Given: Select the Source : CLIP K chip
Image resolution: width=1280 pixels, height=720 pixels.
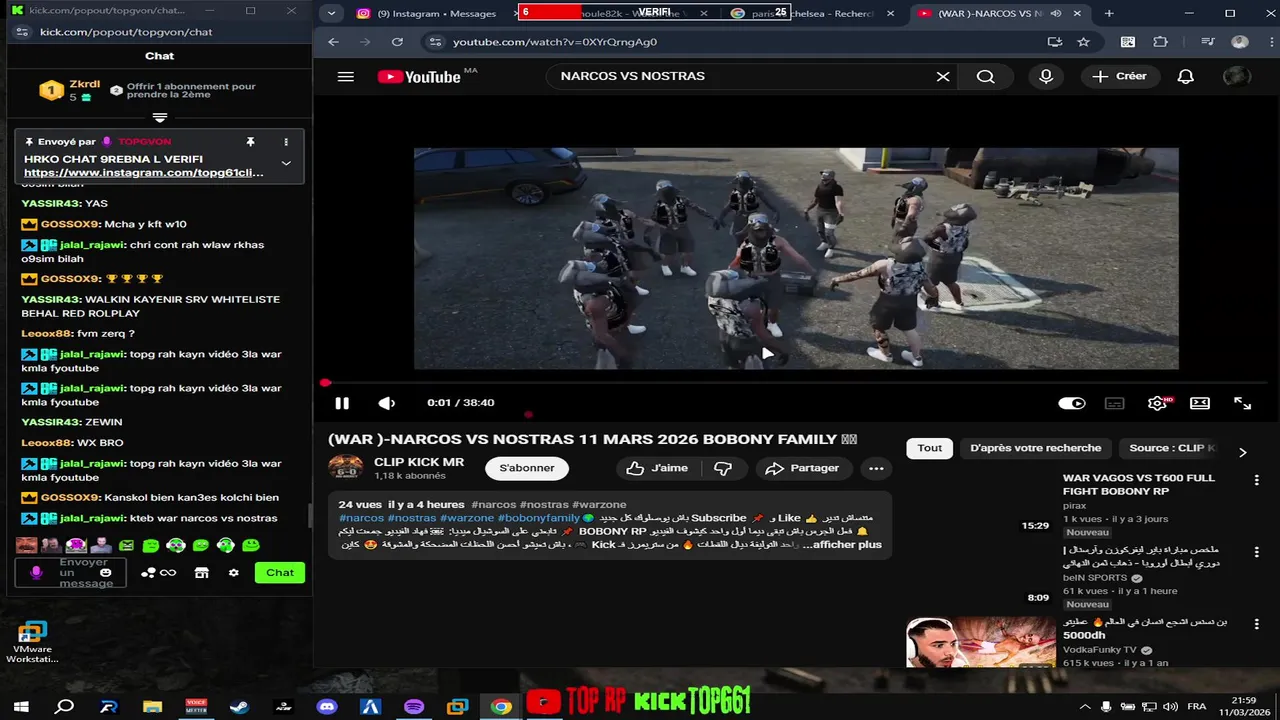Looking at the screenshot, I should [1172, 448].
